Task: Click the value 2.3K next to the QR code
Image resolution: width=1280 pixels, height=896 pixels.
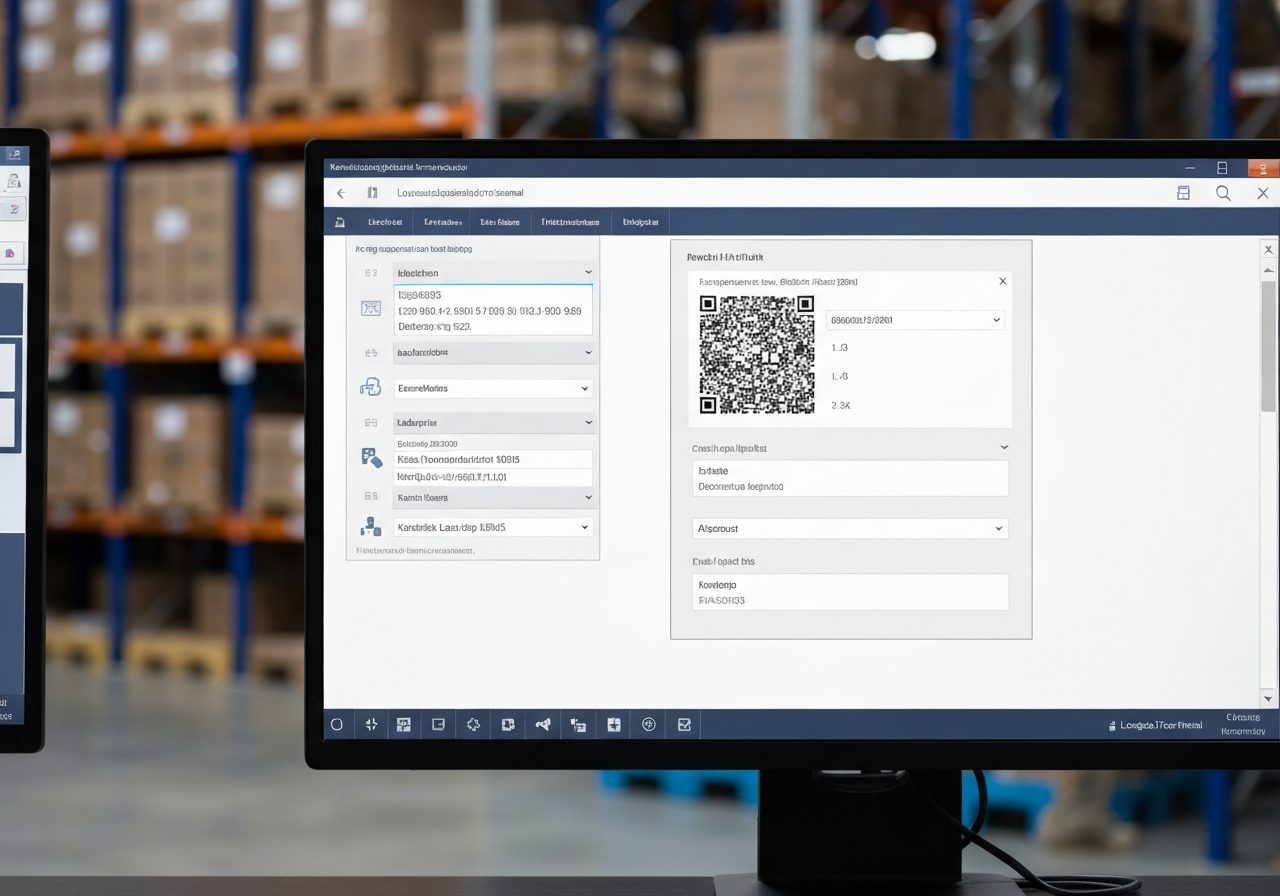Action: click(840, 406)
